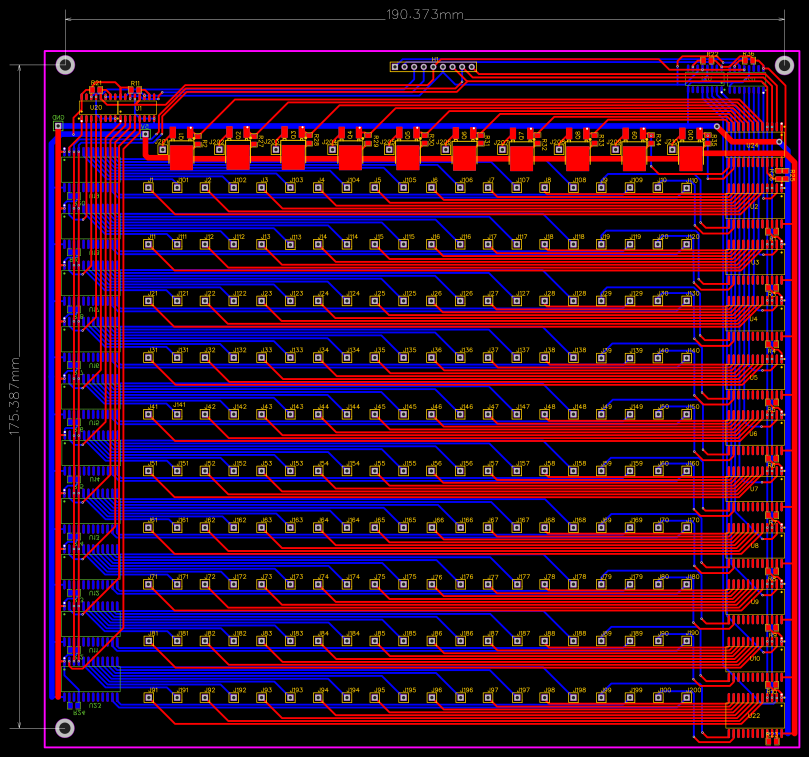Click resistor R25 on the right board edge

[x=782, y=175]
